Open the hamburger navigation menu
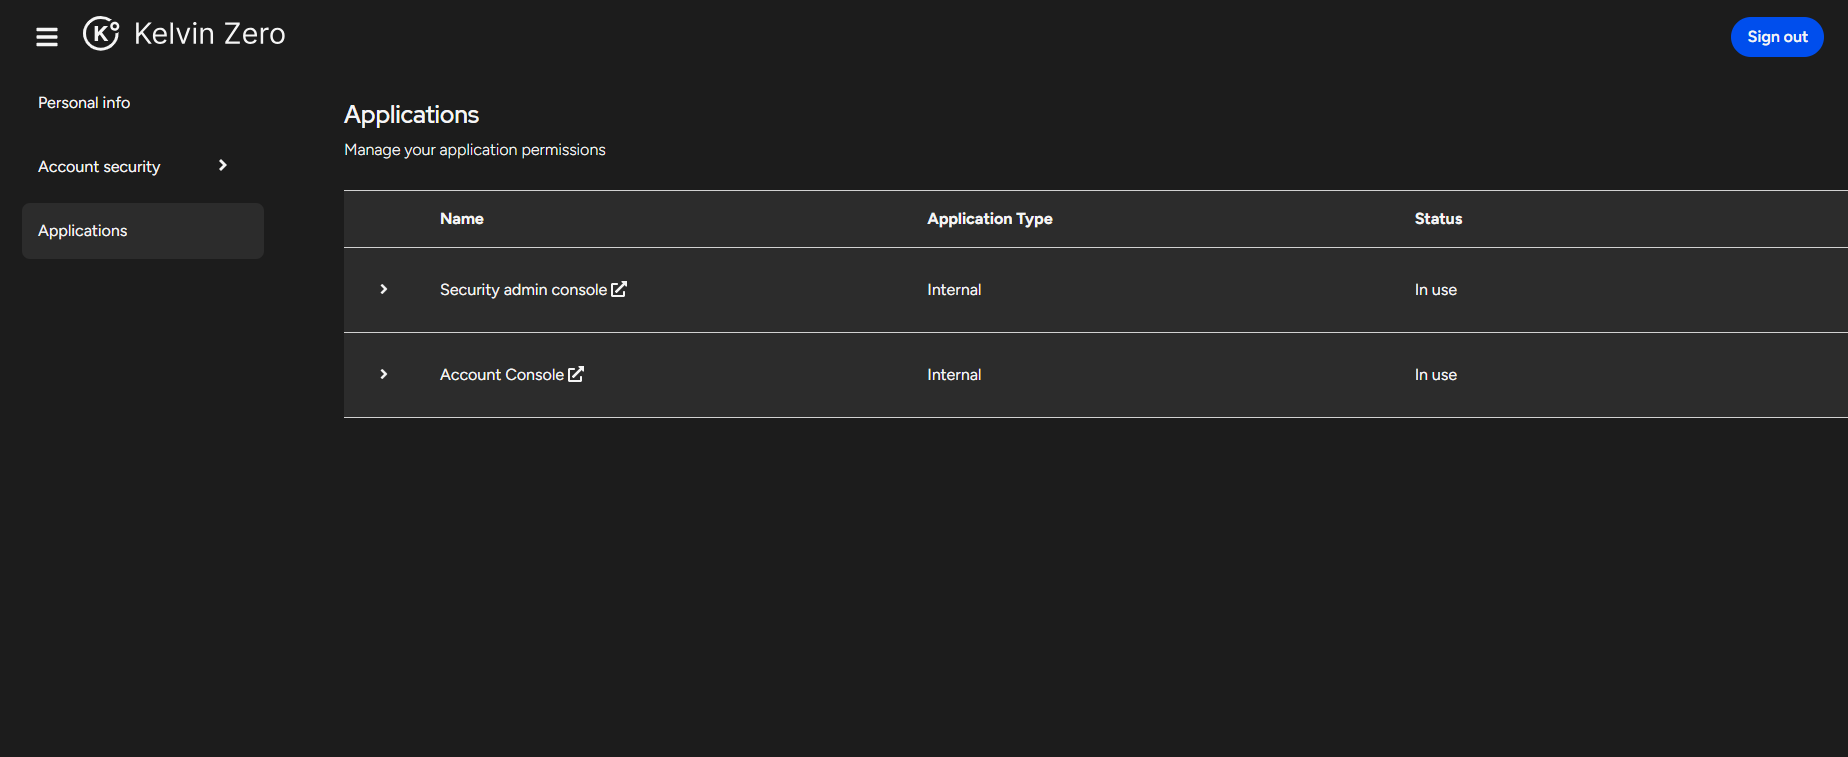The height and width of the screenshot is (757, 1848). point(47,37)
